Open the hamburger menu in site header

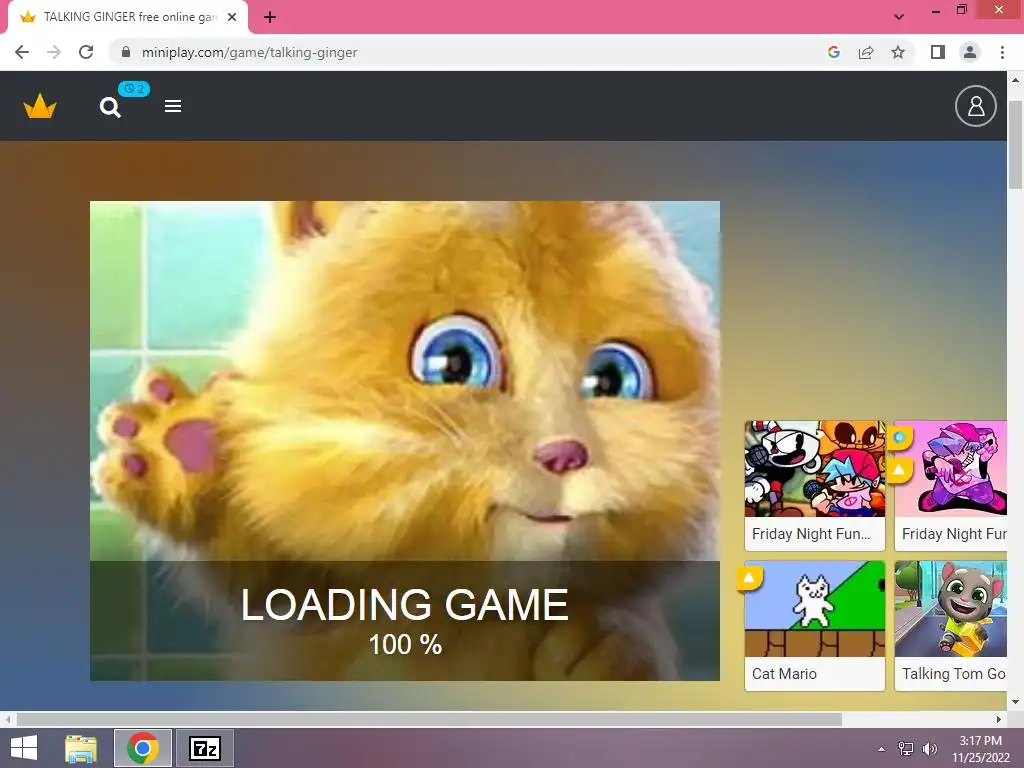[x=173, y=106]
